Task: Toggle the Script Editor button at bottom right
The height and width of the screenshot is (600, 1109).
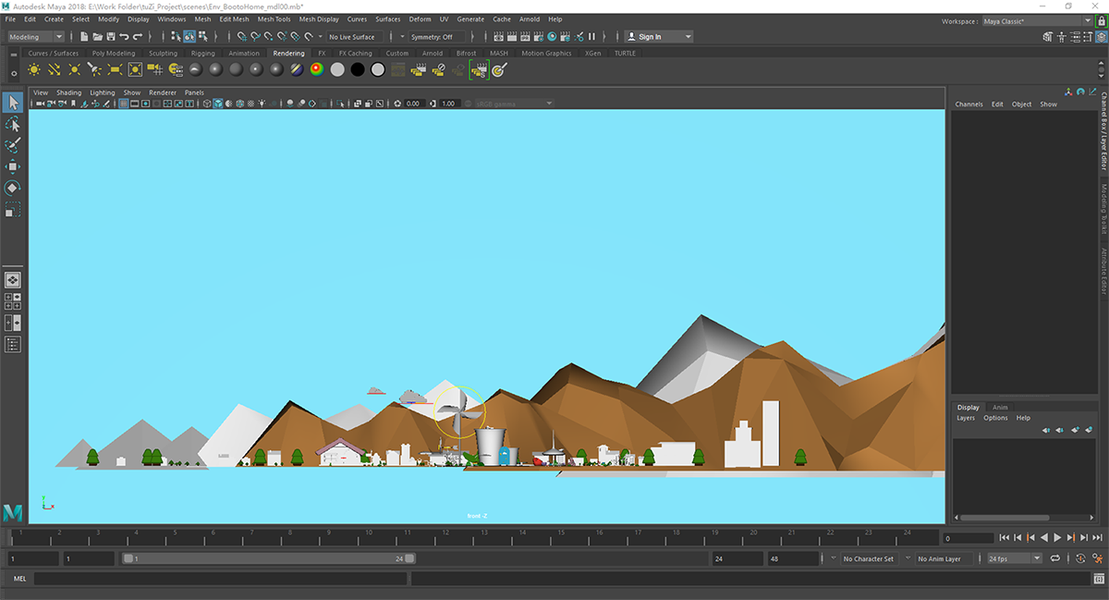Action: (1098, 578)
